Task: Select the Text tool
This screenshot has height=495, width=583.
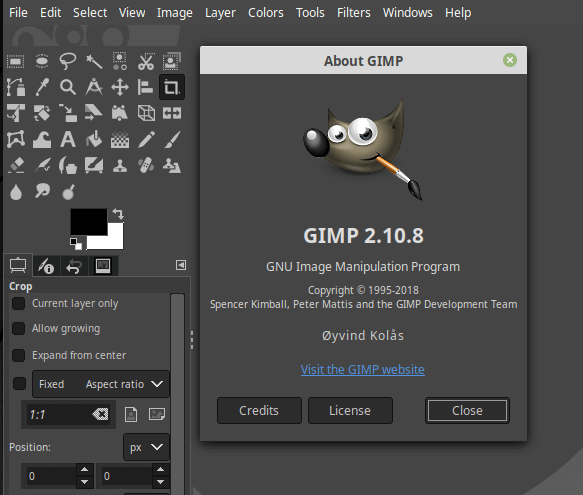Action: point(68,139)
